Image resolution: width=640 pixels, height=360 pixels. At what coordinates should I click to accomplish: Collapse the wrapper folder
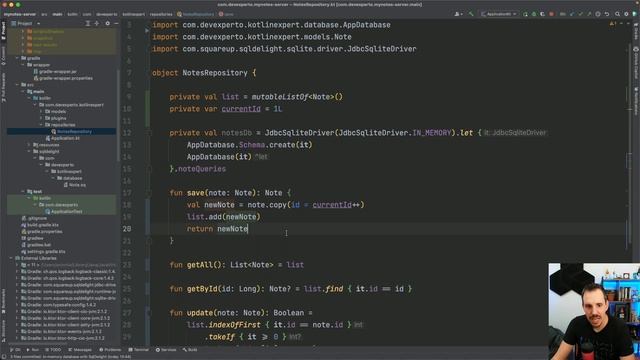tap(23, 64)
